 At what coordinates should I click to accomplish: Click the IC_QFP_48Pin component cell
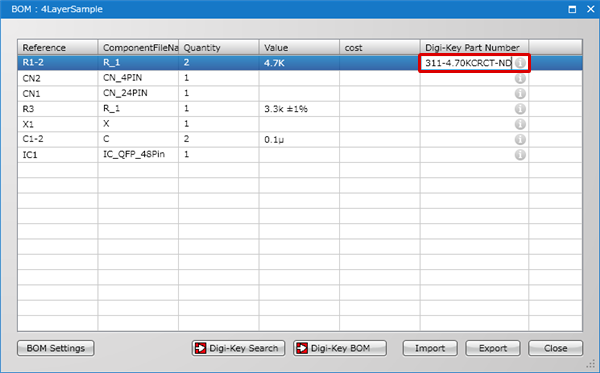pos(138,155)
